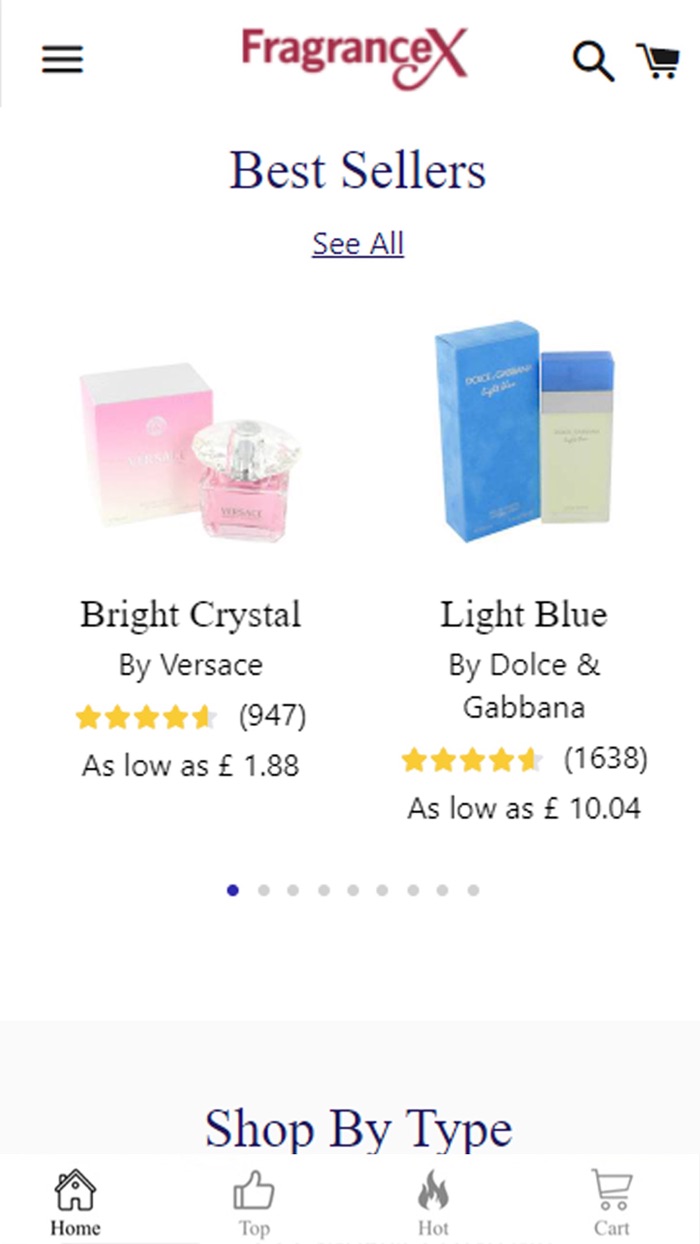This screenshot has height=1244, width=700.
Task: Open the hamburger navigation menu
Action: 62,60
